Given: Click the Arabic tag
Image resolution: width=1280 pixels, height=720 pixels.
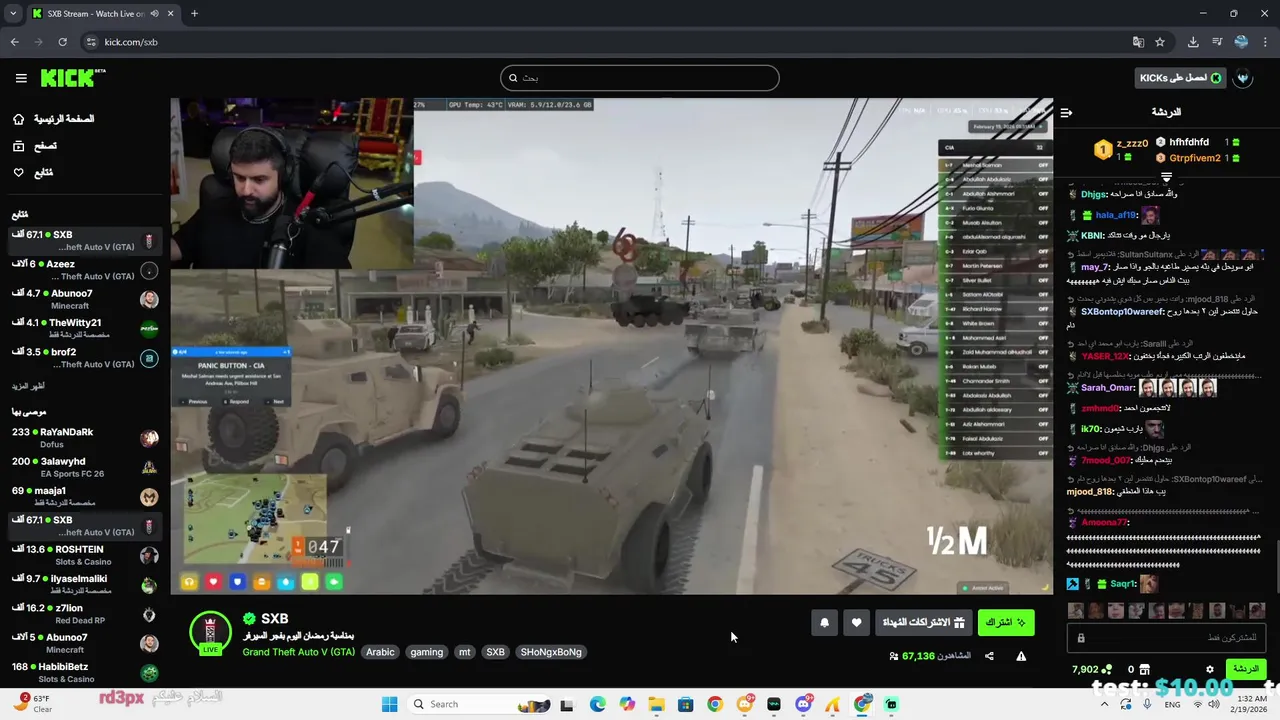Looking at the screenshot, I should pos(380,652).
